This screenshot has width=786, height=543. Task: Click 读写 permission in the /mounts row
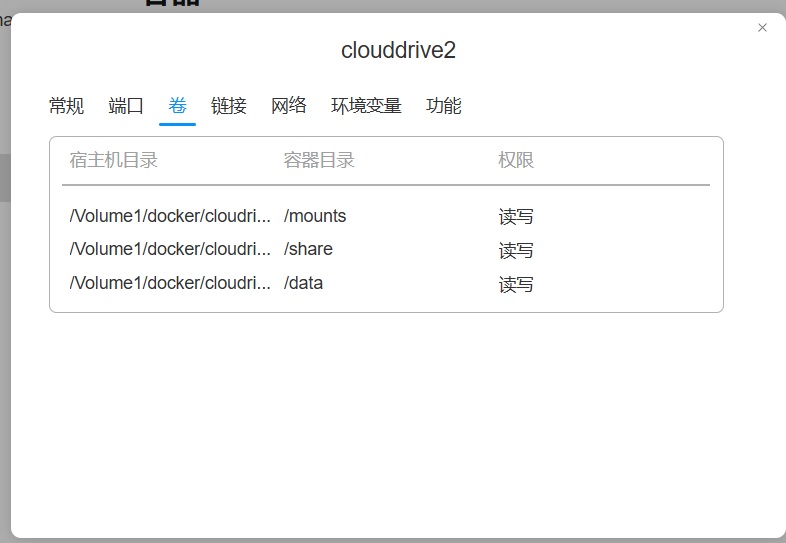pos(516,217)
